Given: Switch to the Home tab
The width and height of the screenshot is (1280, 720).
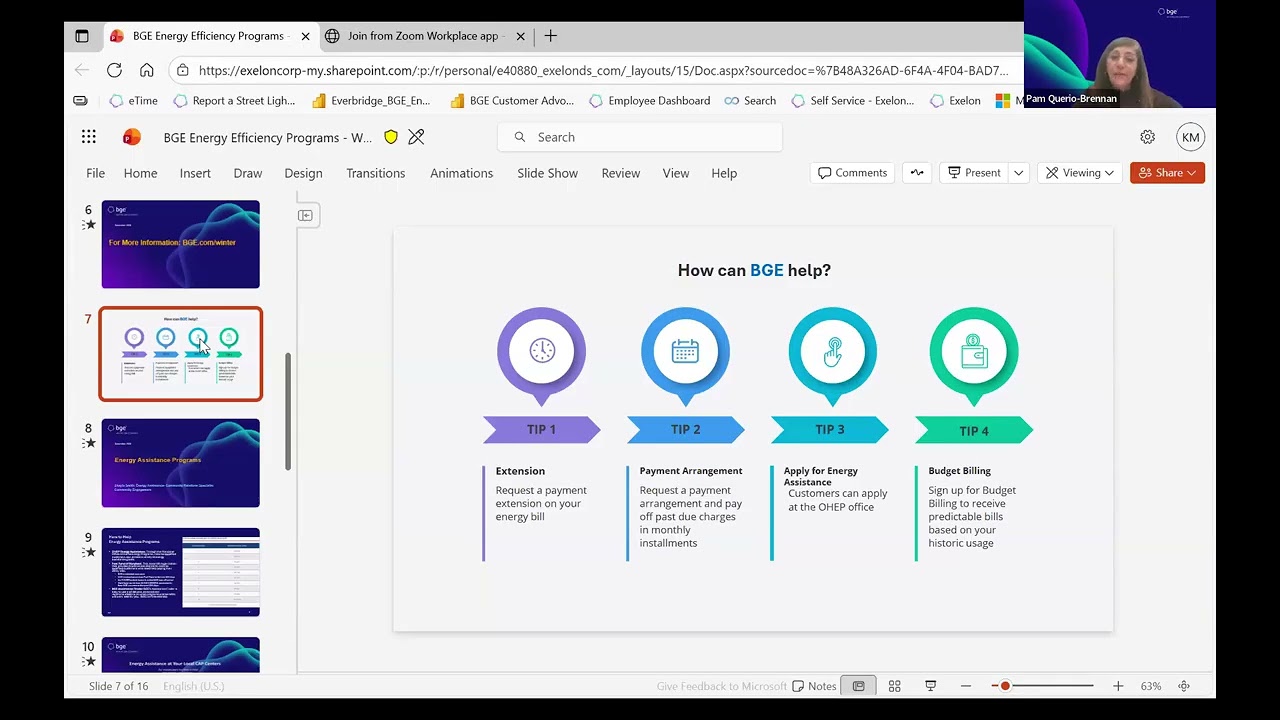Looking at the screenshot, I should point(140,173).
